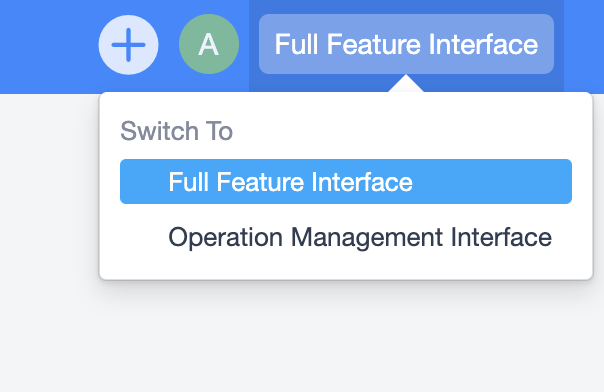Viewport: 604px width, 392px height.
Task: Select highlighted Full Feature Interface option
Action: [346, 181]
